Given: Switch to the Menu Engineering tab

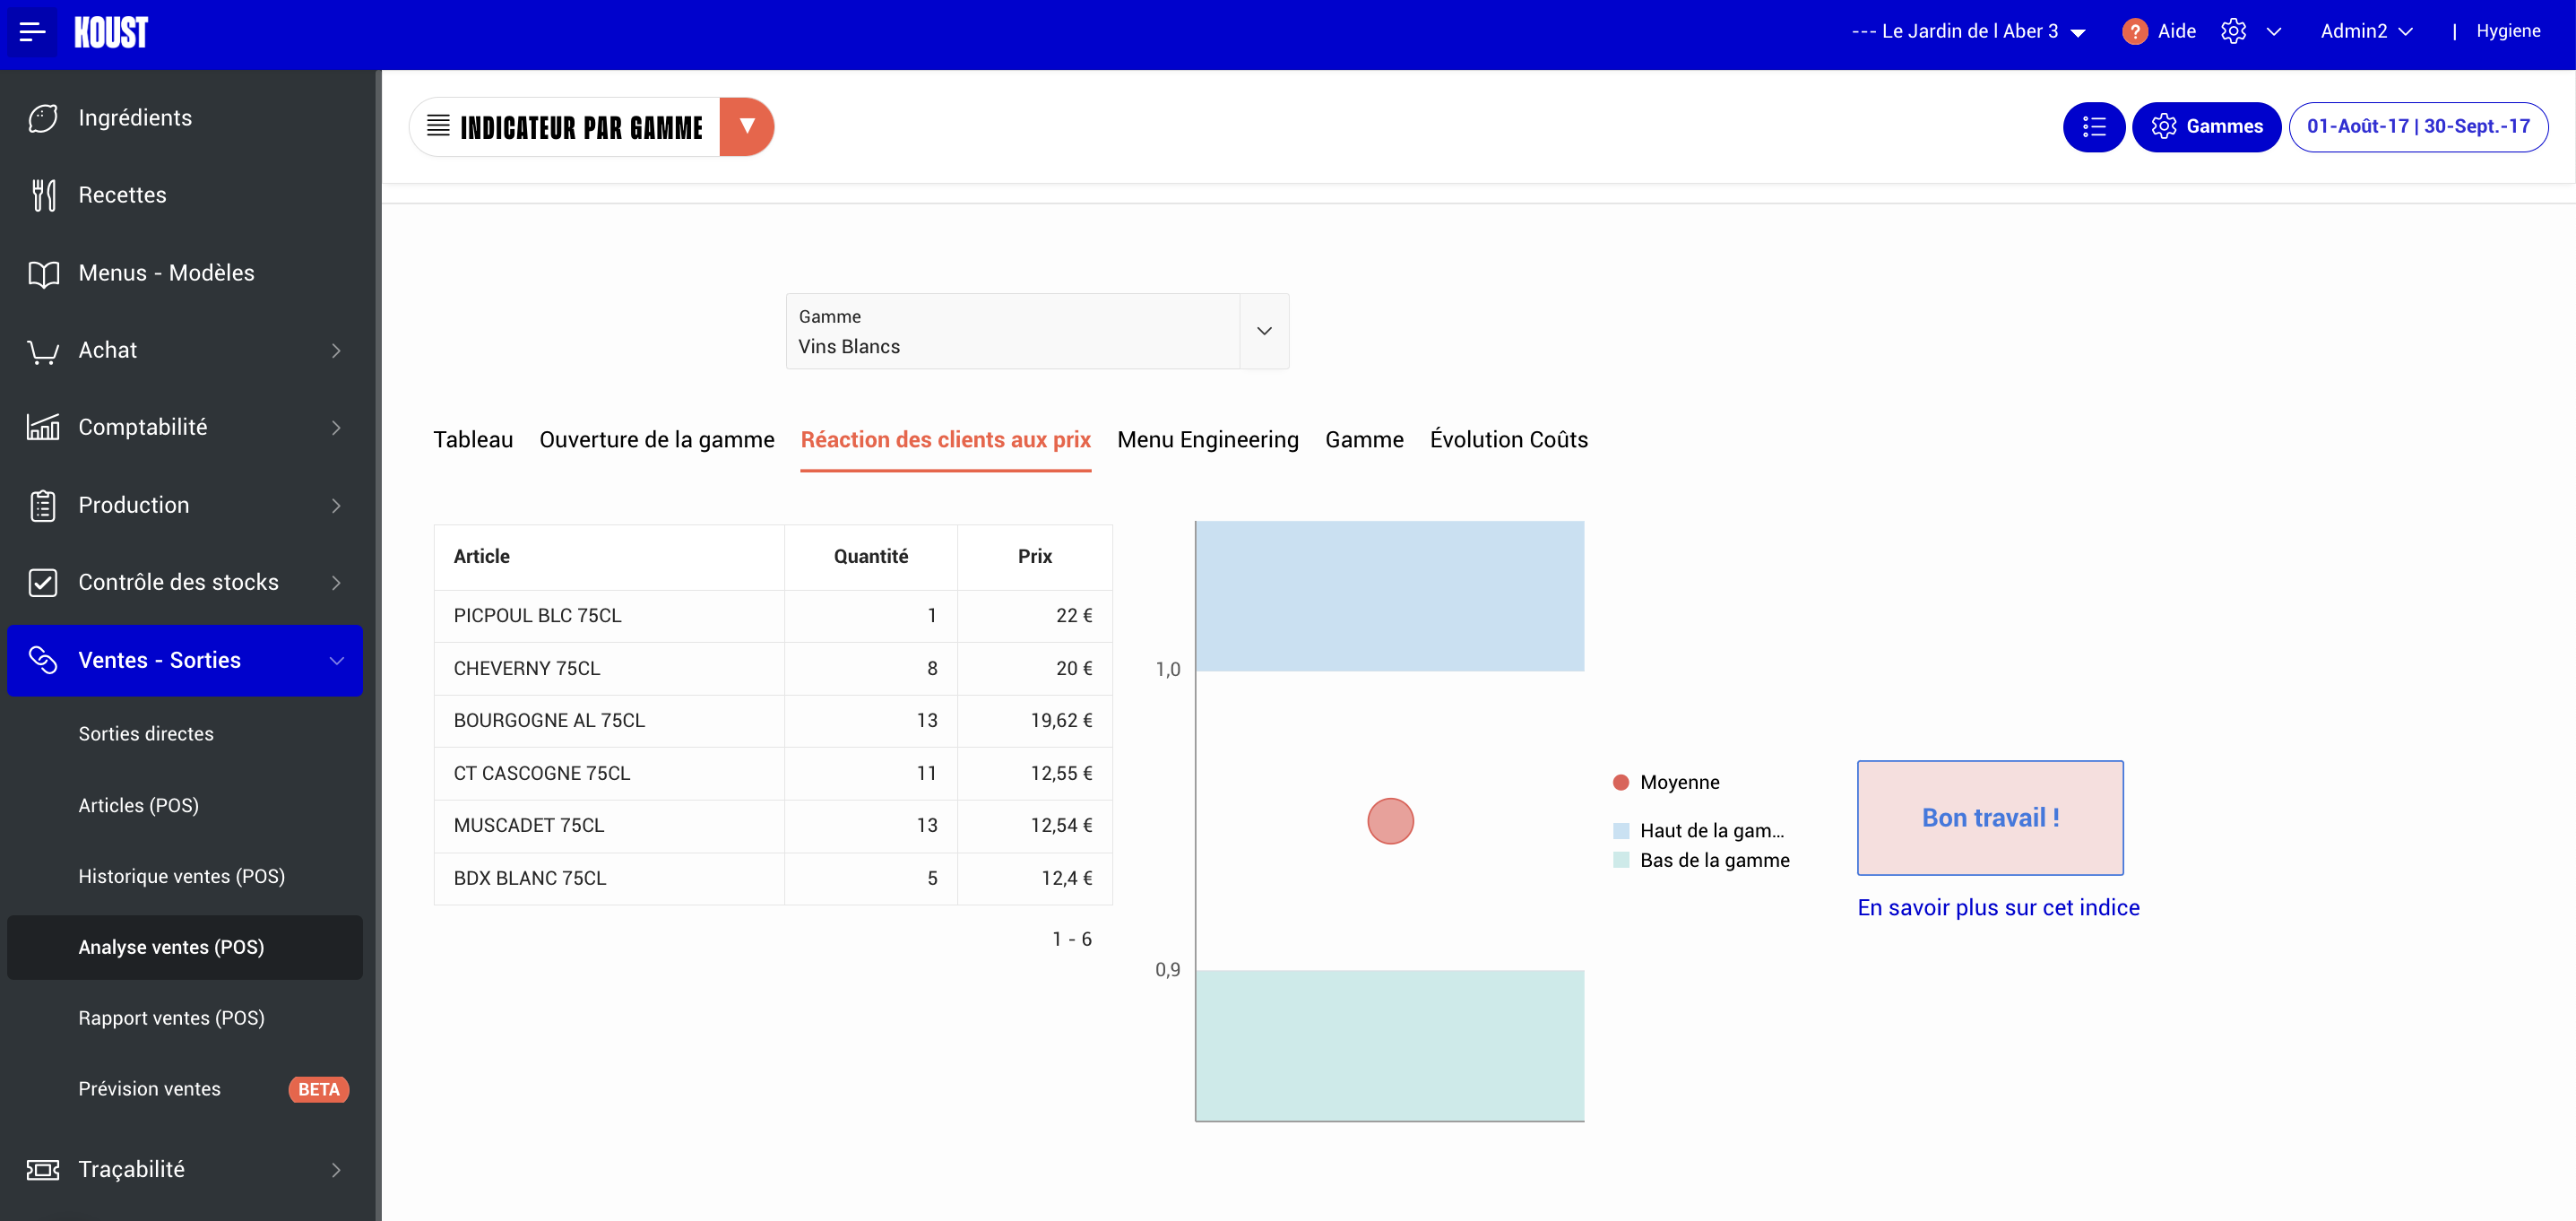Looking at the screenshot, I should tap(1207, 440).
